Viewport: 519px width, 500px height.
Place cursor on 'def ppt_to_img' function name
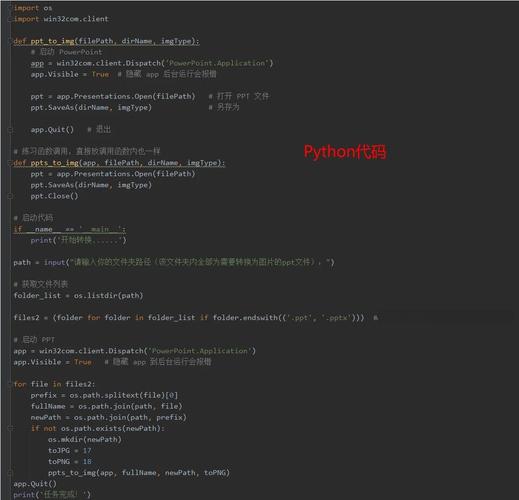[52, 41]
